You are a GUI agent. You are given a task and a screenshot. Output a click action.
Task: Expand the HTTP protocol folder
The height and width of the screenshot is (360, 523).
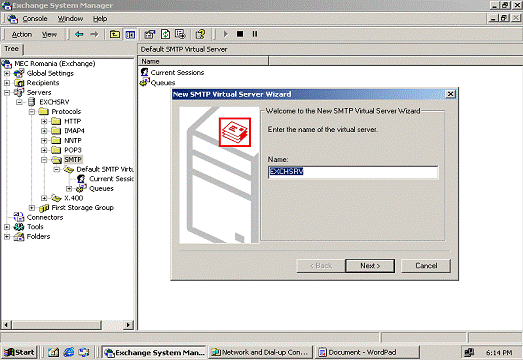[44, 121]
